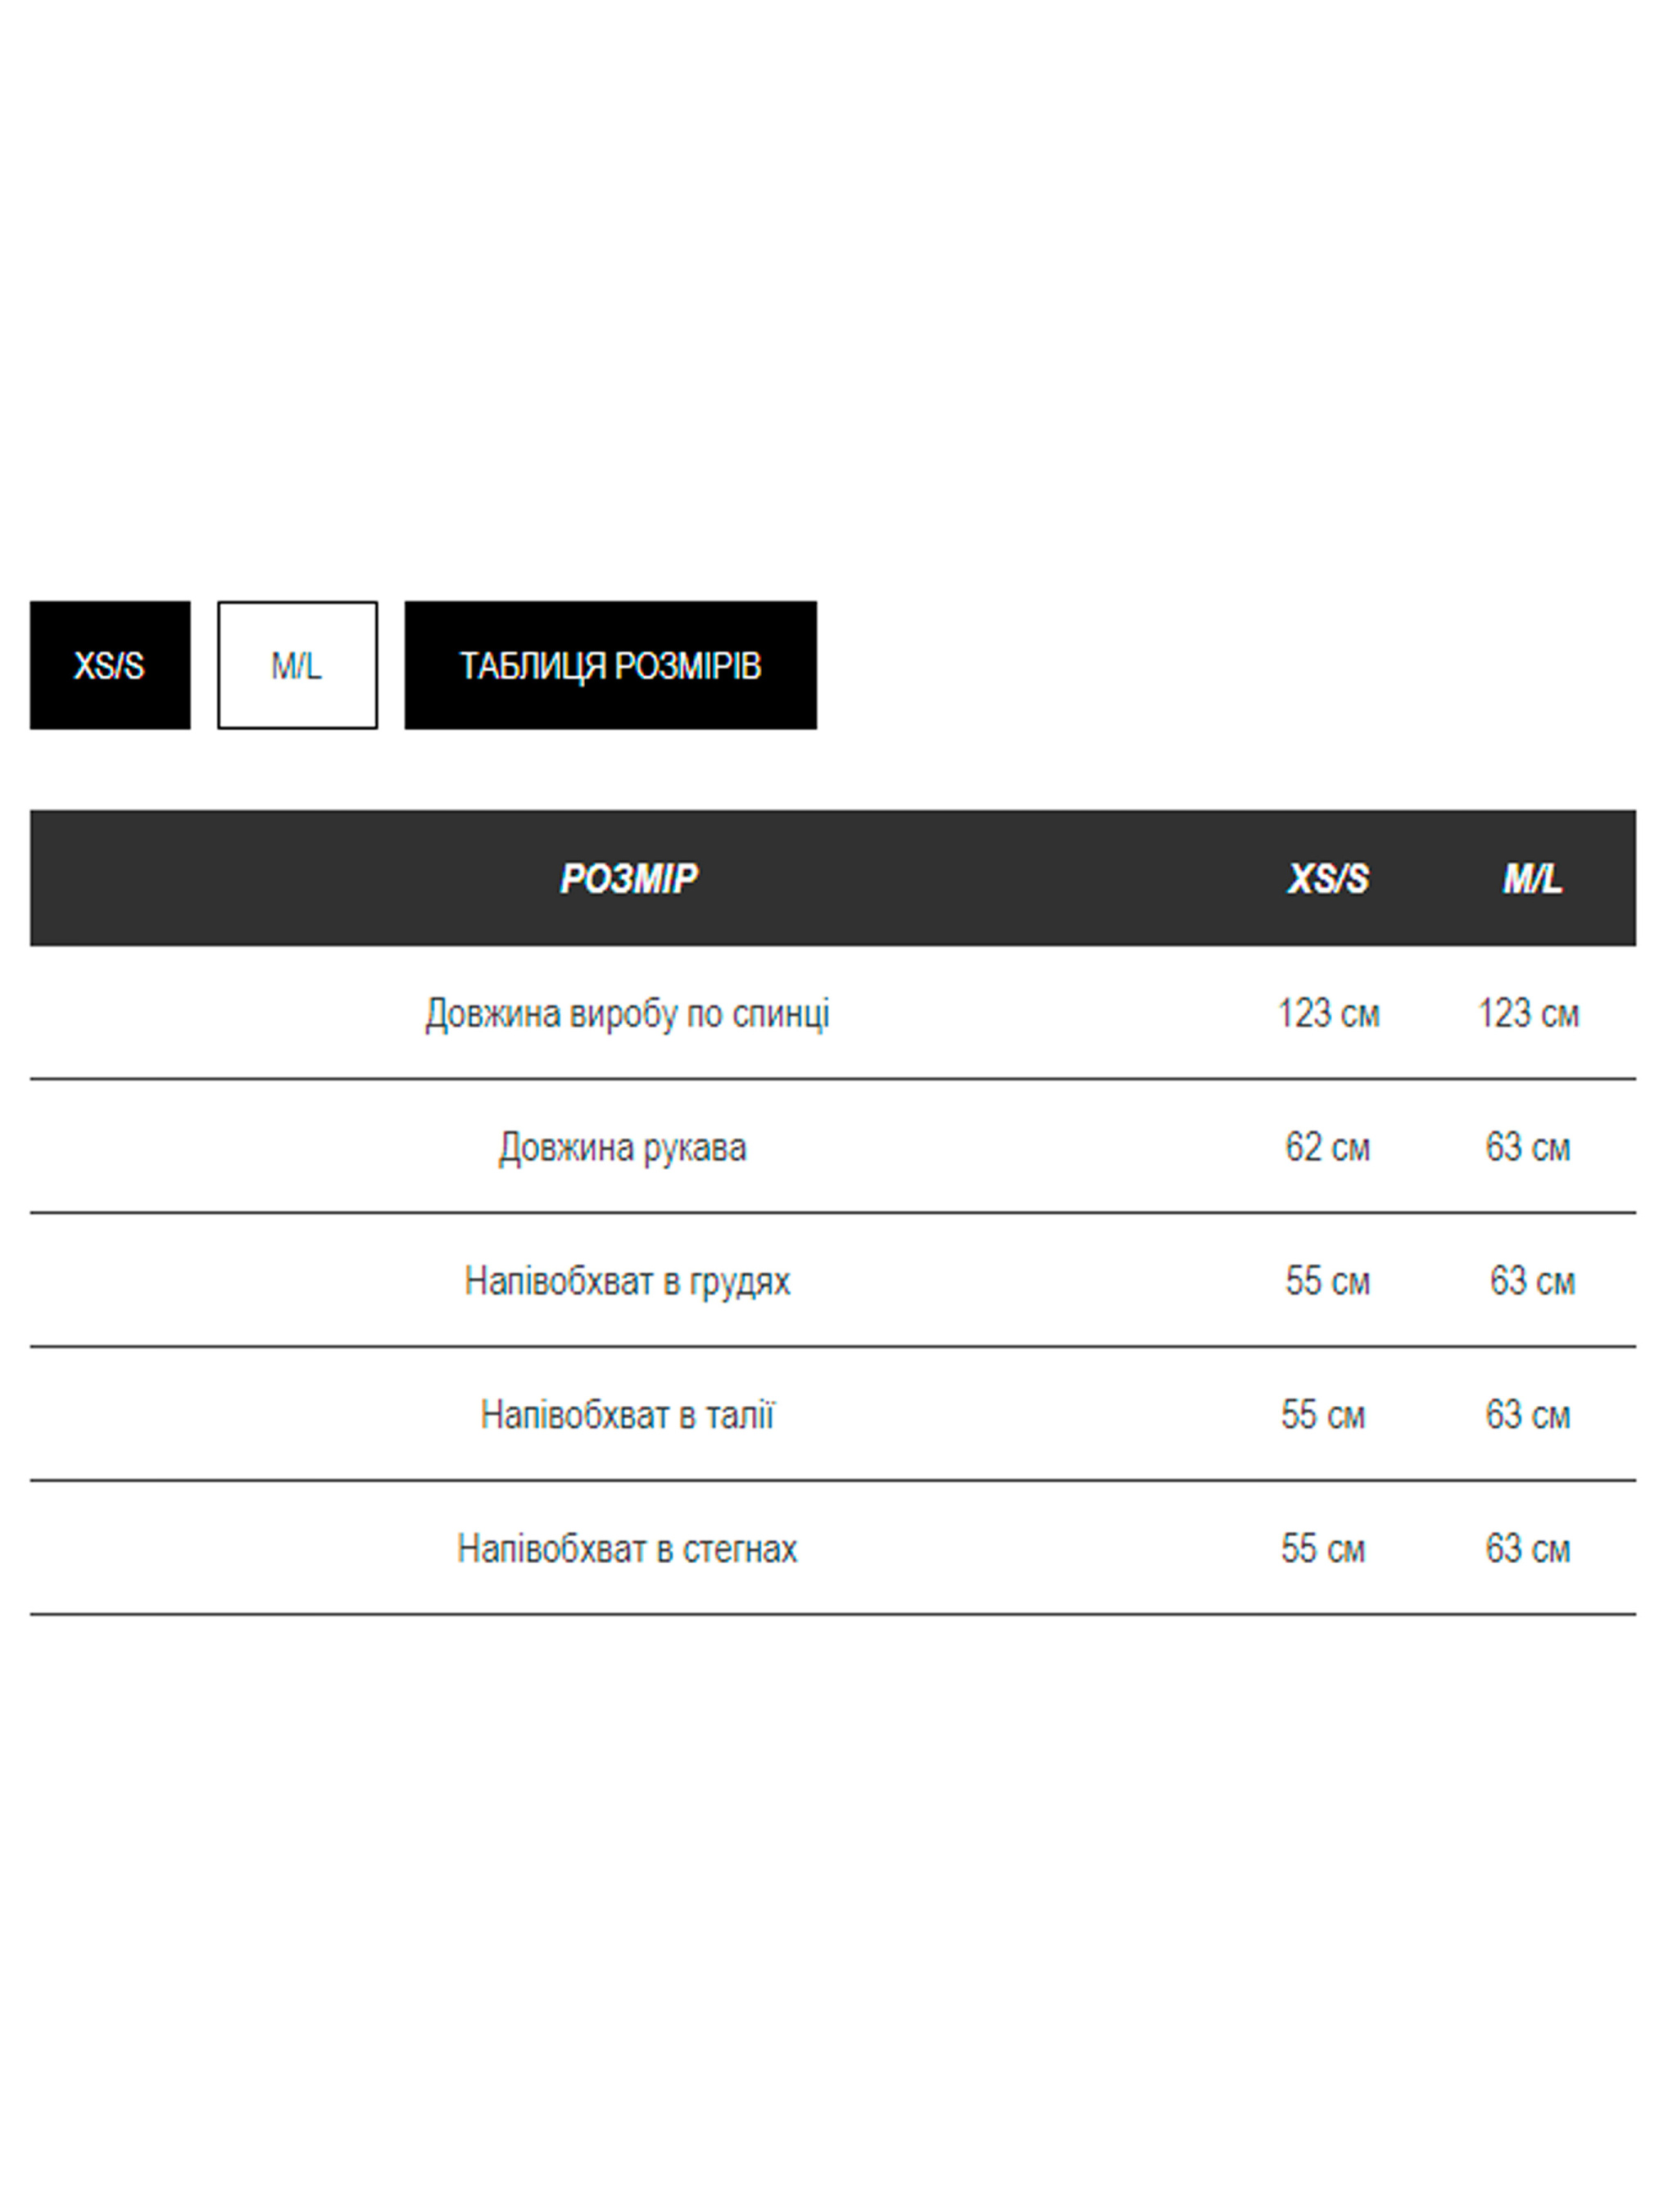Click the 55 см chest value
The height and width of the screenshot is (2212, 1659).
[x=1327, y=1281]
